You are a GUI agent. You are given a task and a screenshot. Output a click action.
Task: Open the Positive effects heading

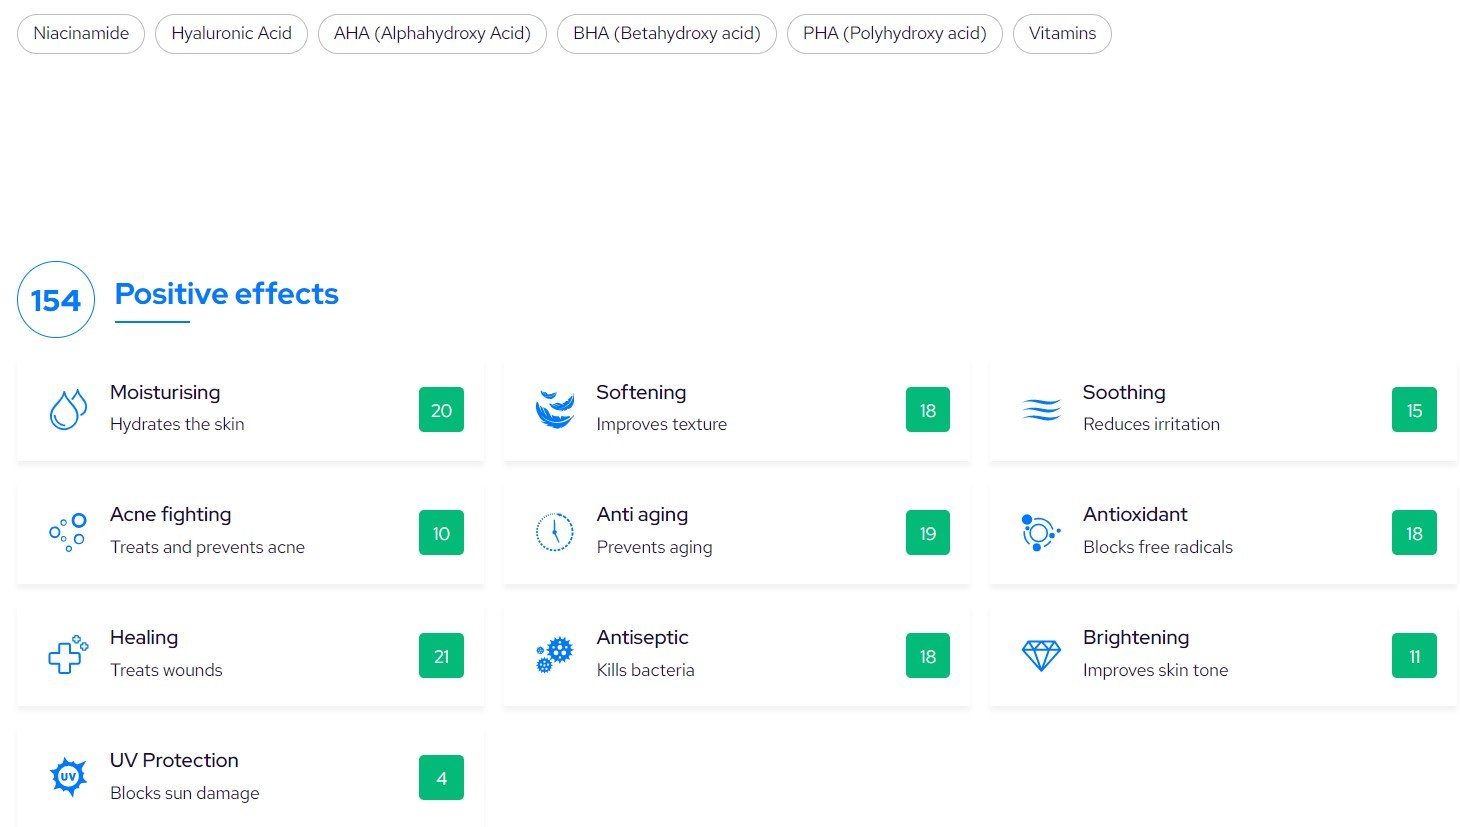(226, 294)
